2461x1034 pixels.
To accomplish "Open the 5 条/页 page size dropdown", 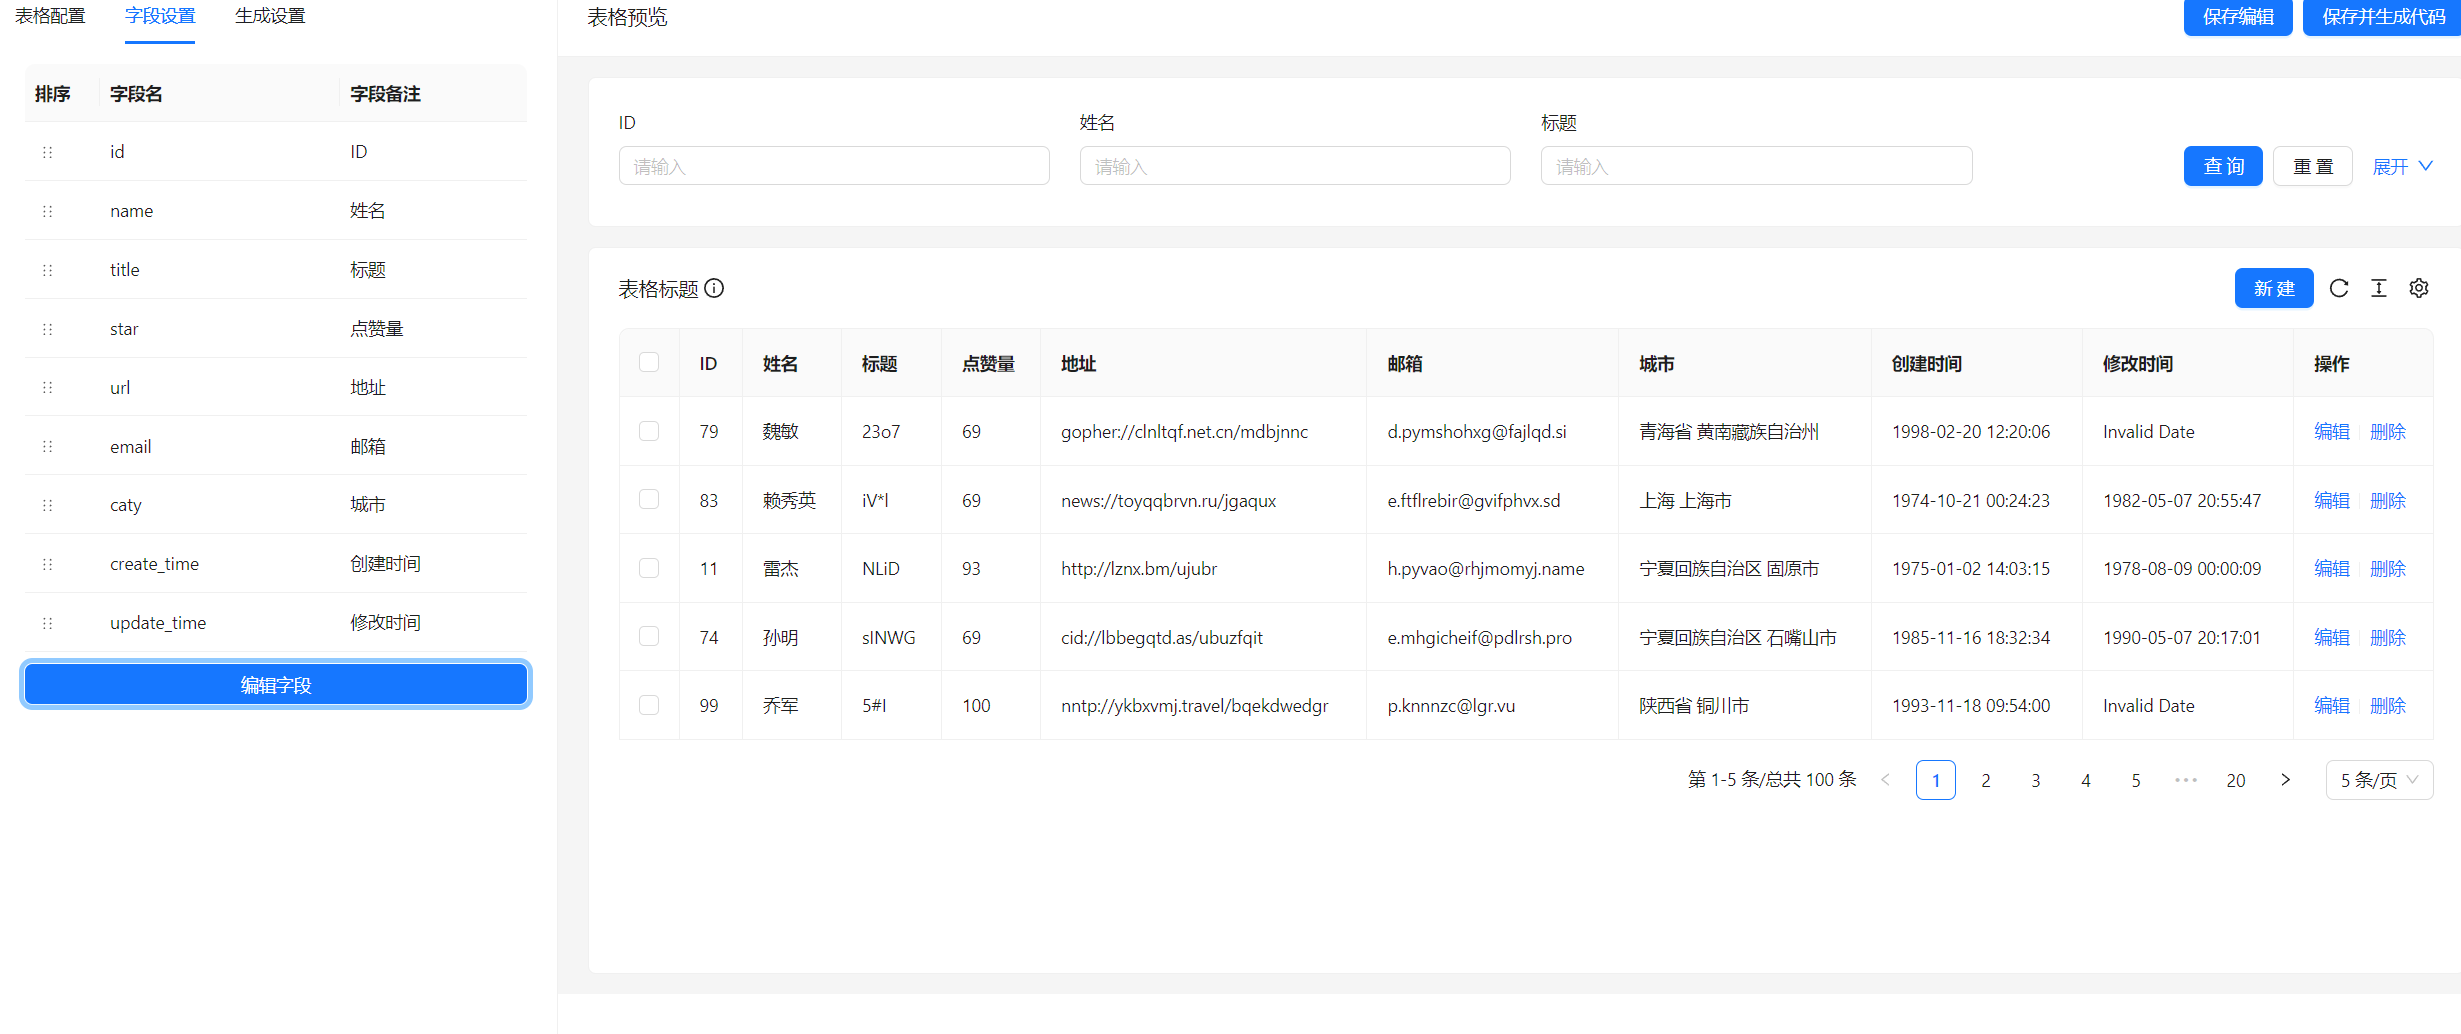I will 2379,780.
